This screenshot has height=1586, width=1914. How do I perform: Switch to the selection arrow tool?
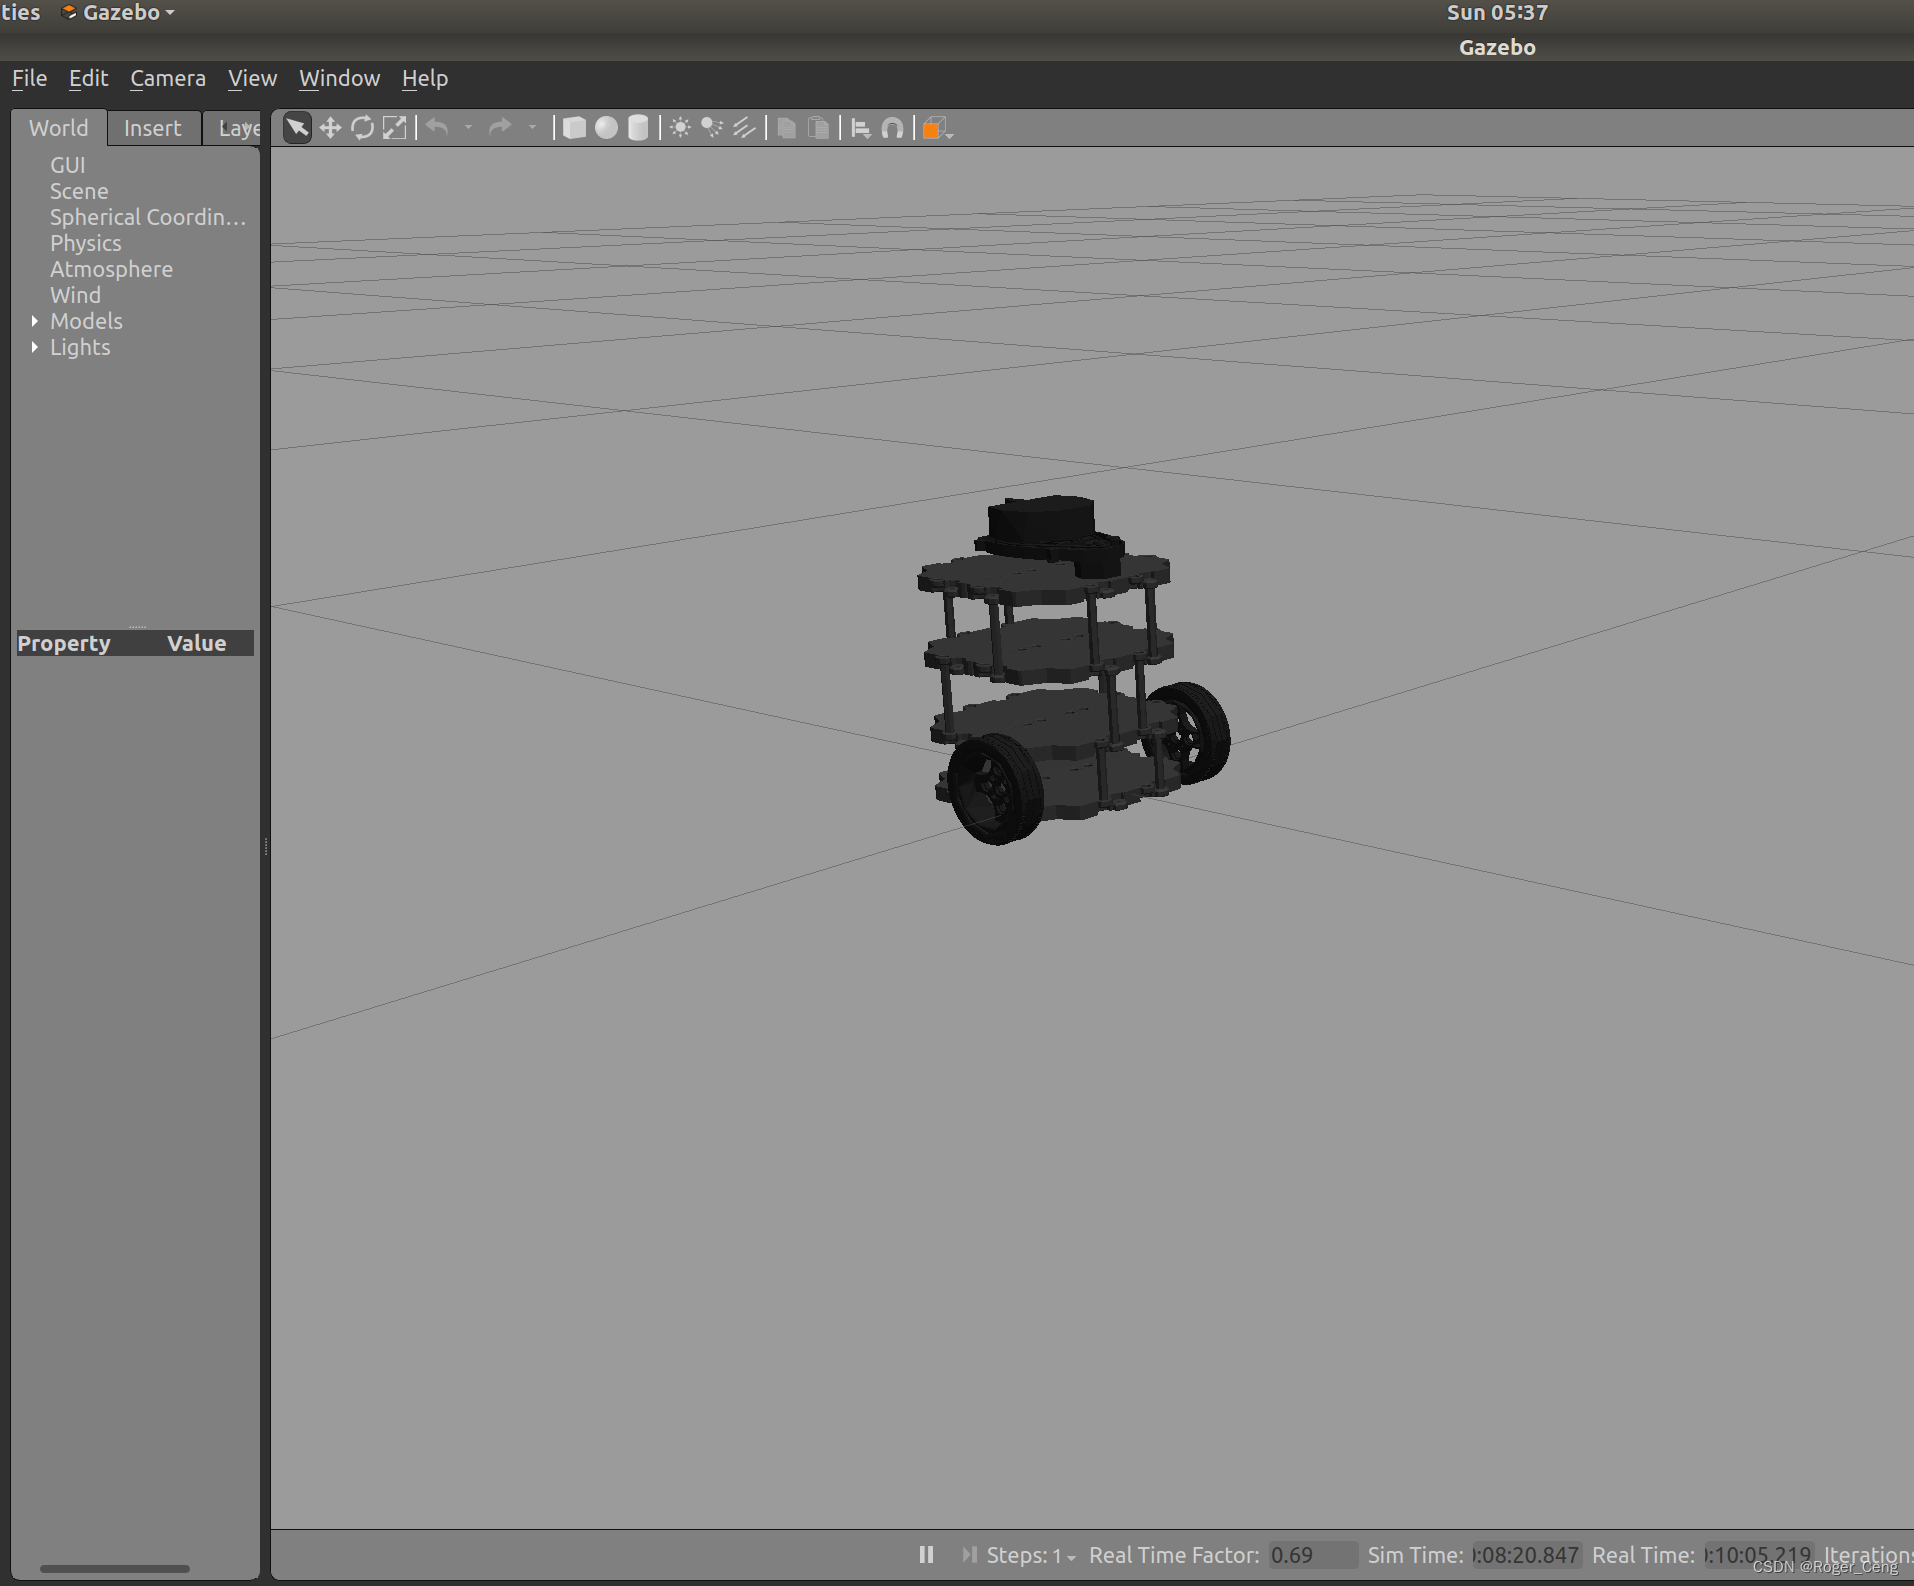[296, 128]
